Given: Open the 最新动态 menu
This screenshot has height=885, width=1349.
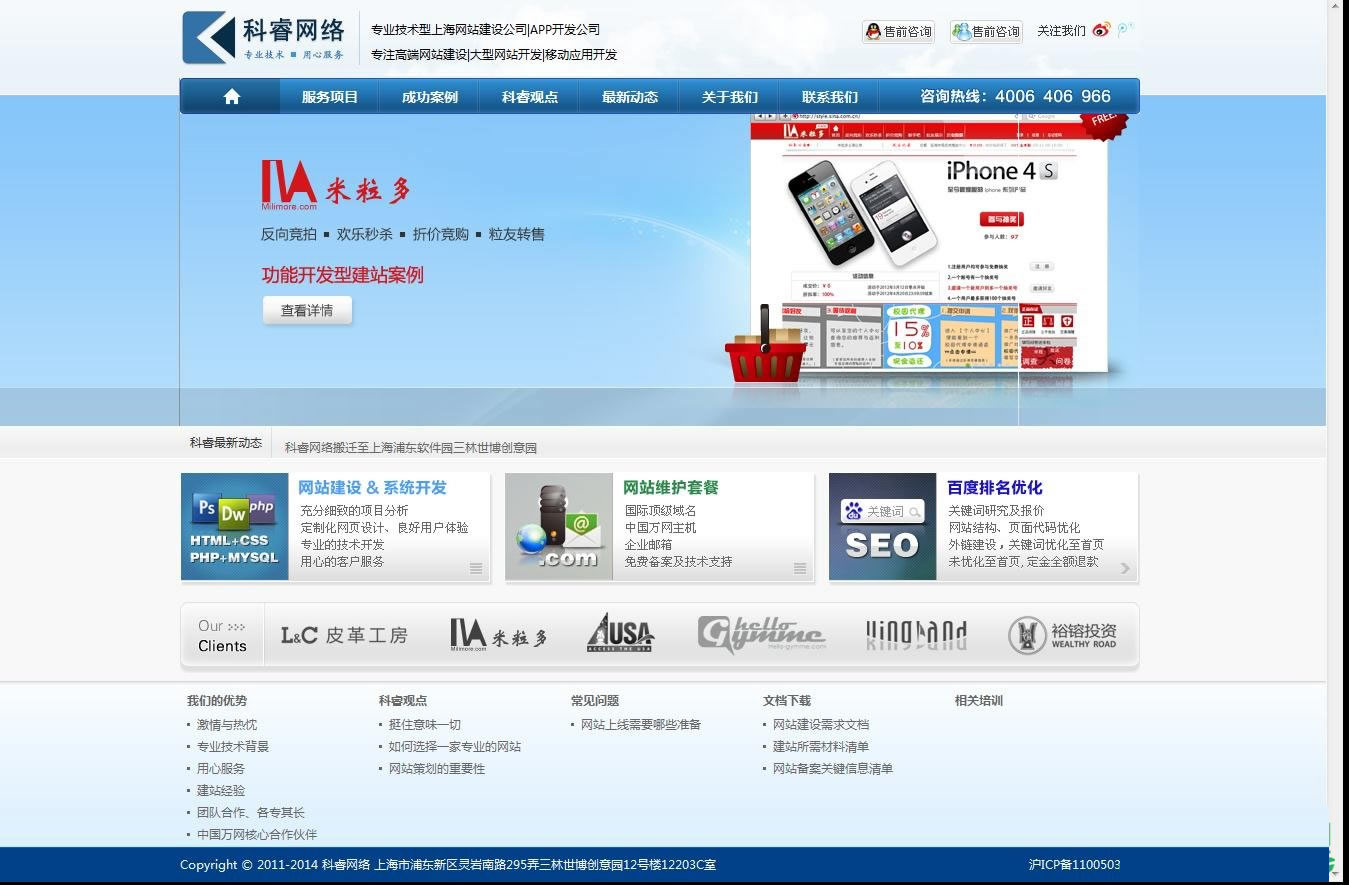Looking at the screenshot, I should pos(630,97).
